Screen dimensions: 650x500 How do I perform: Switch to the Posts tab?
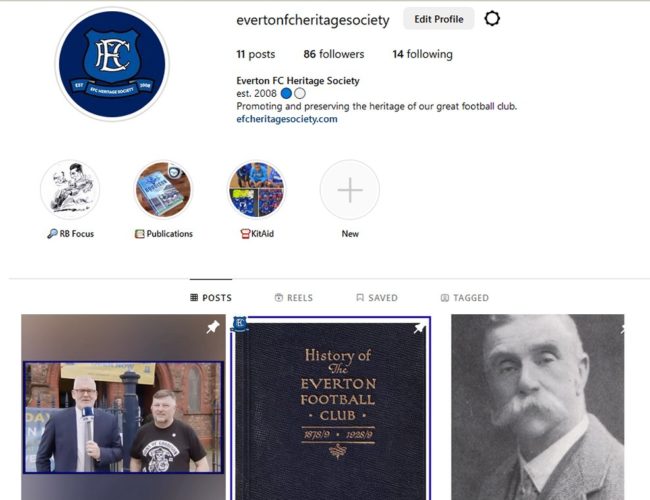(x=211, y=298)
